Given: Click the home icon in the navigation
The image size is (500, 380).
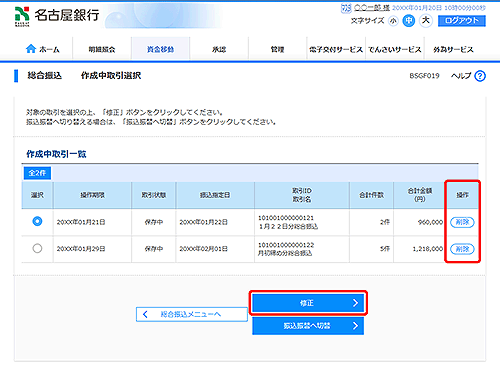Looking at the screenshot, I should [31, 49].
